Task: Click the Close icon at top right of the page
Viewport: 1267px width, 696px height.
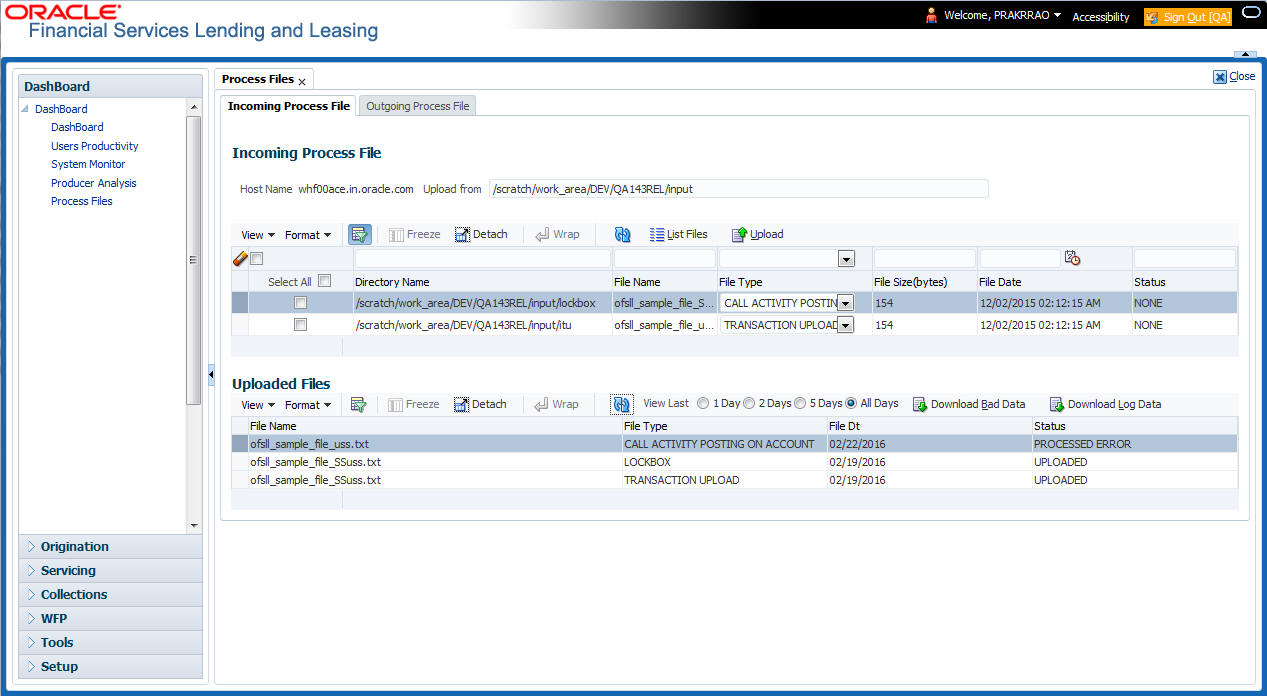Action: tap(1220, 76)
